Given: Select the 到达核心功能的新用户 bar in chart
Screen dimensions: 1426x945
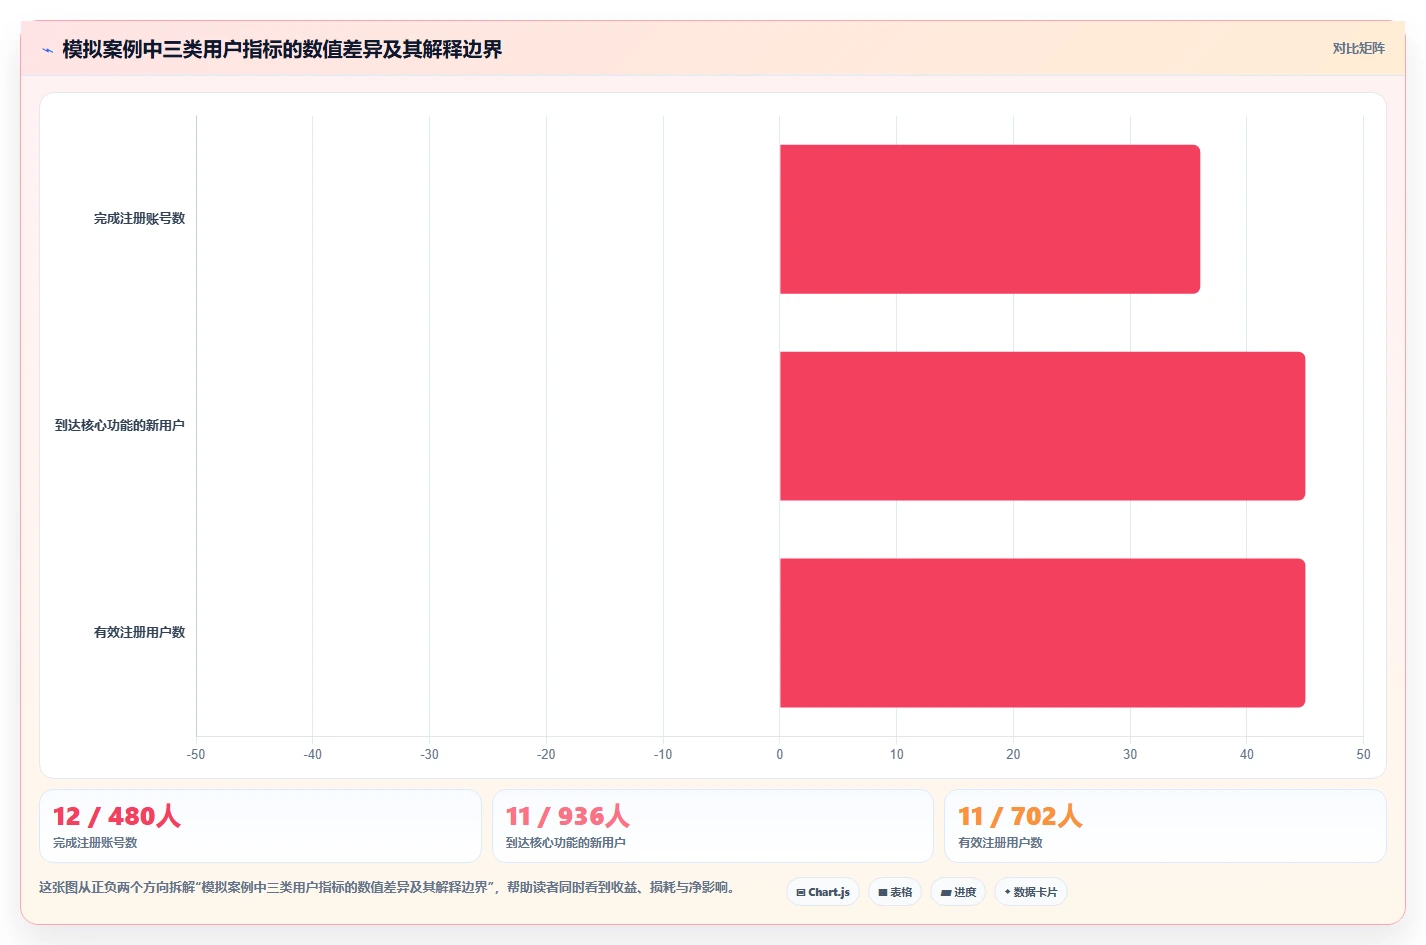Looking at the screenshot, I should click(1042, 426).
